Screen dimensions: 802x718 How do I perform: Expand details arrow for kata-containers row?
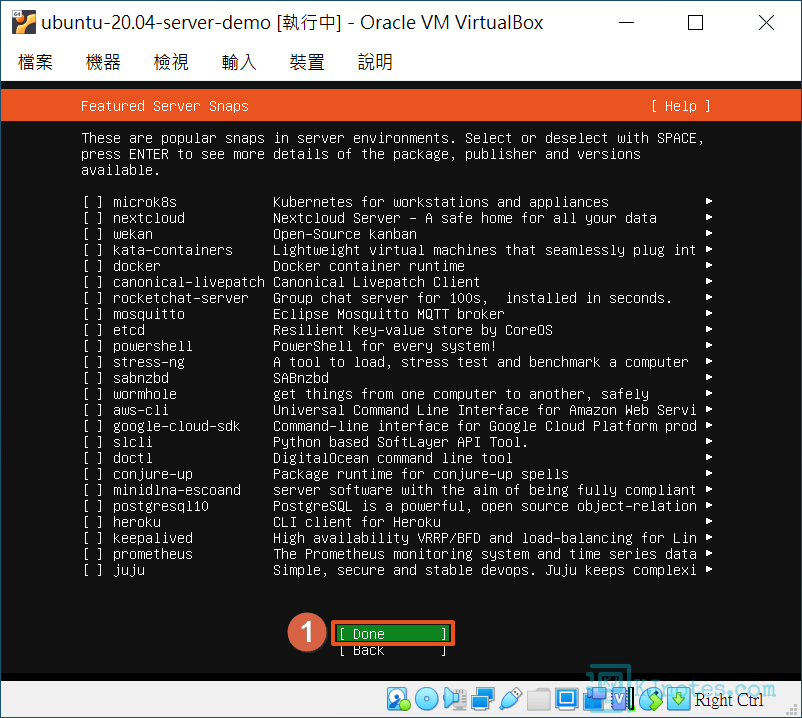coord(709,250)
